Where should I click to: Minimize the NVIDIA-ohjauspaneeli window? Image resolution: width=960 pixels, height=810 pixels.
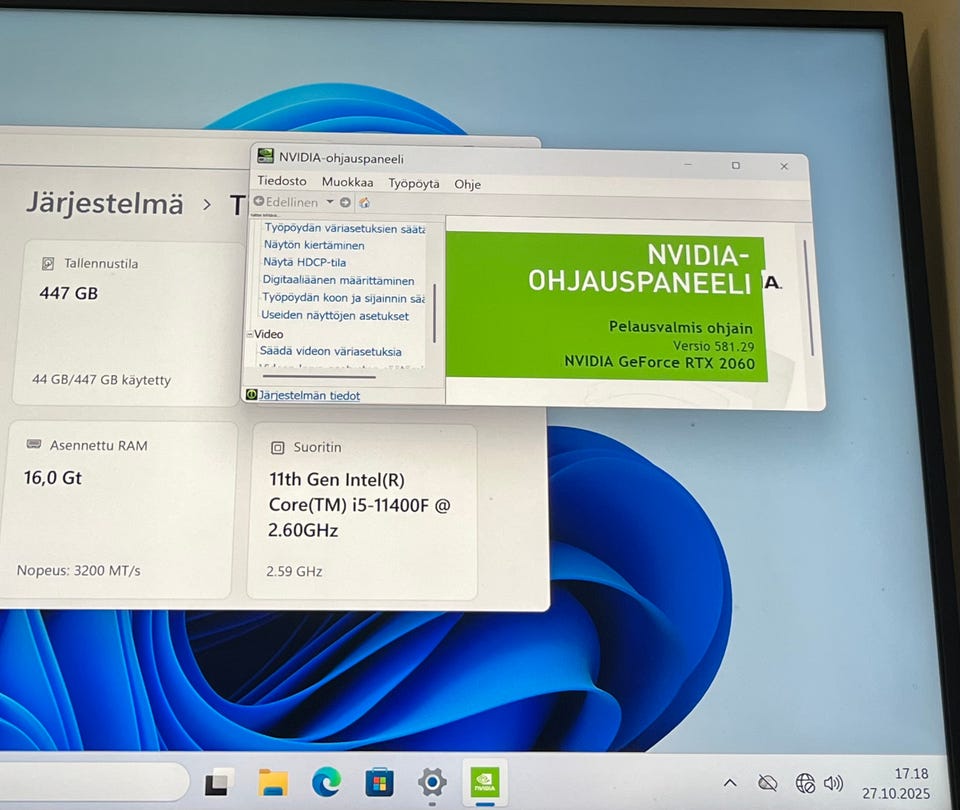pos(688,164)
